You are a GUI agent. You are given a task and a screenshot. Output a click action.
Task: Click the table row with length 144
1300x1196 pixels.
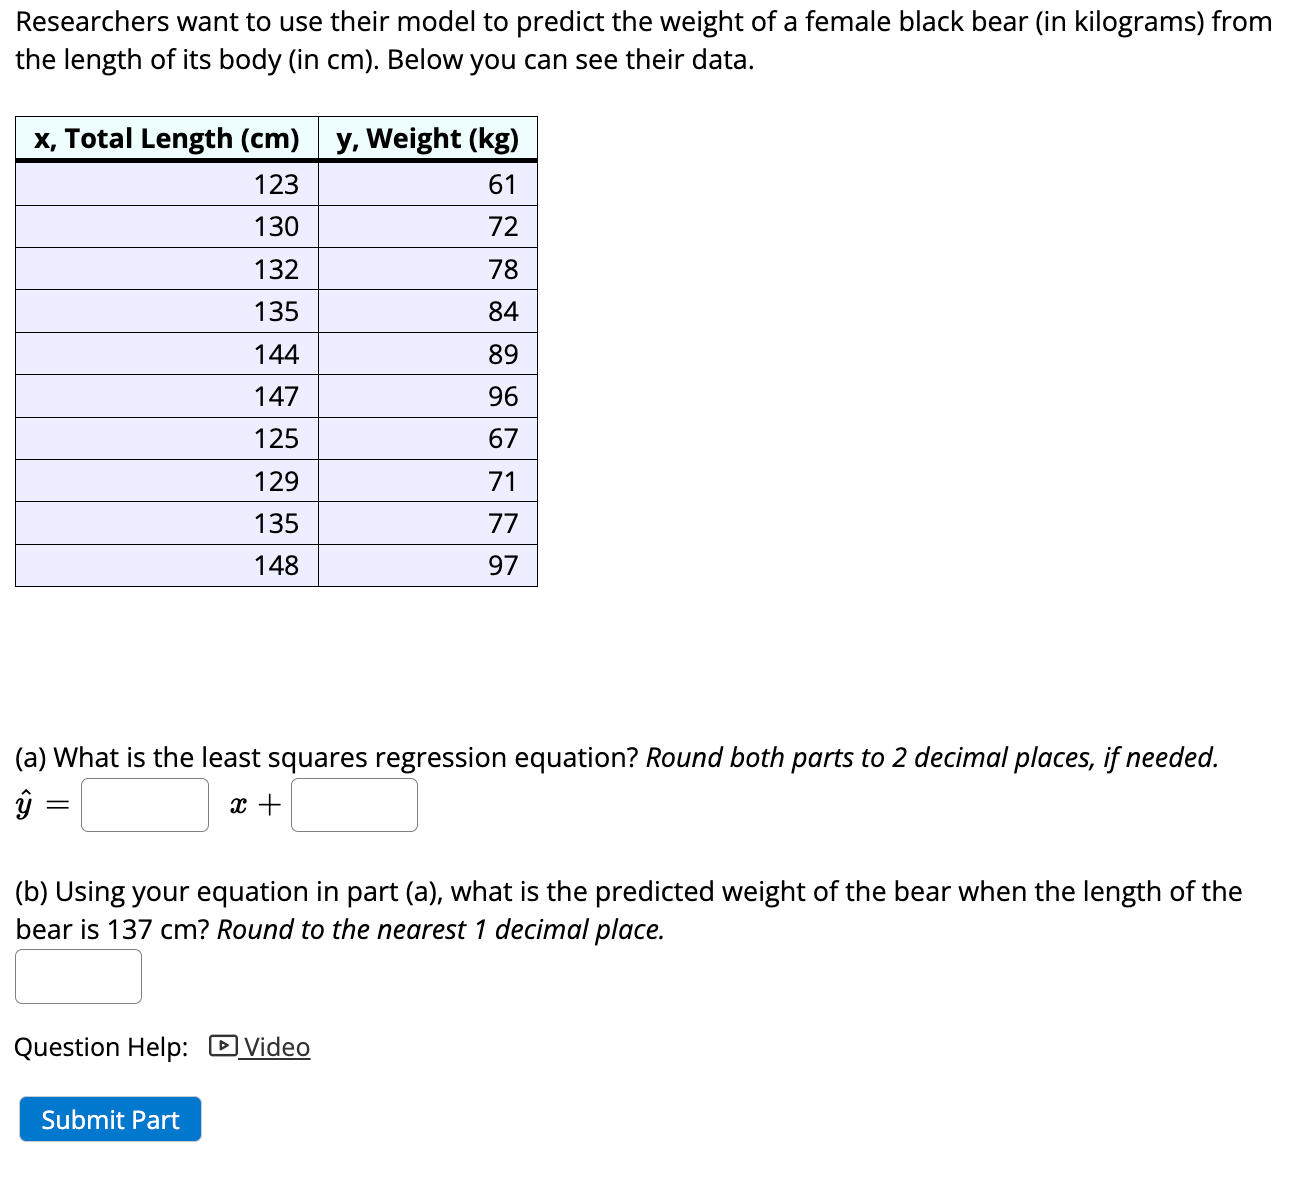(276, 353)
